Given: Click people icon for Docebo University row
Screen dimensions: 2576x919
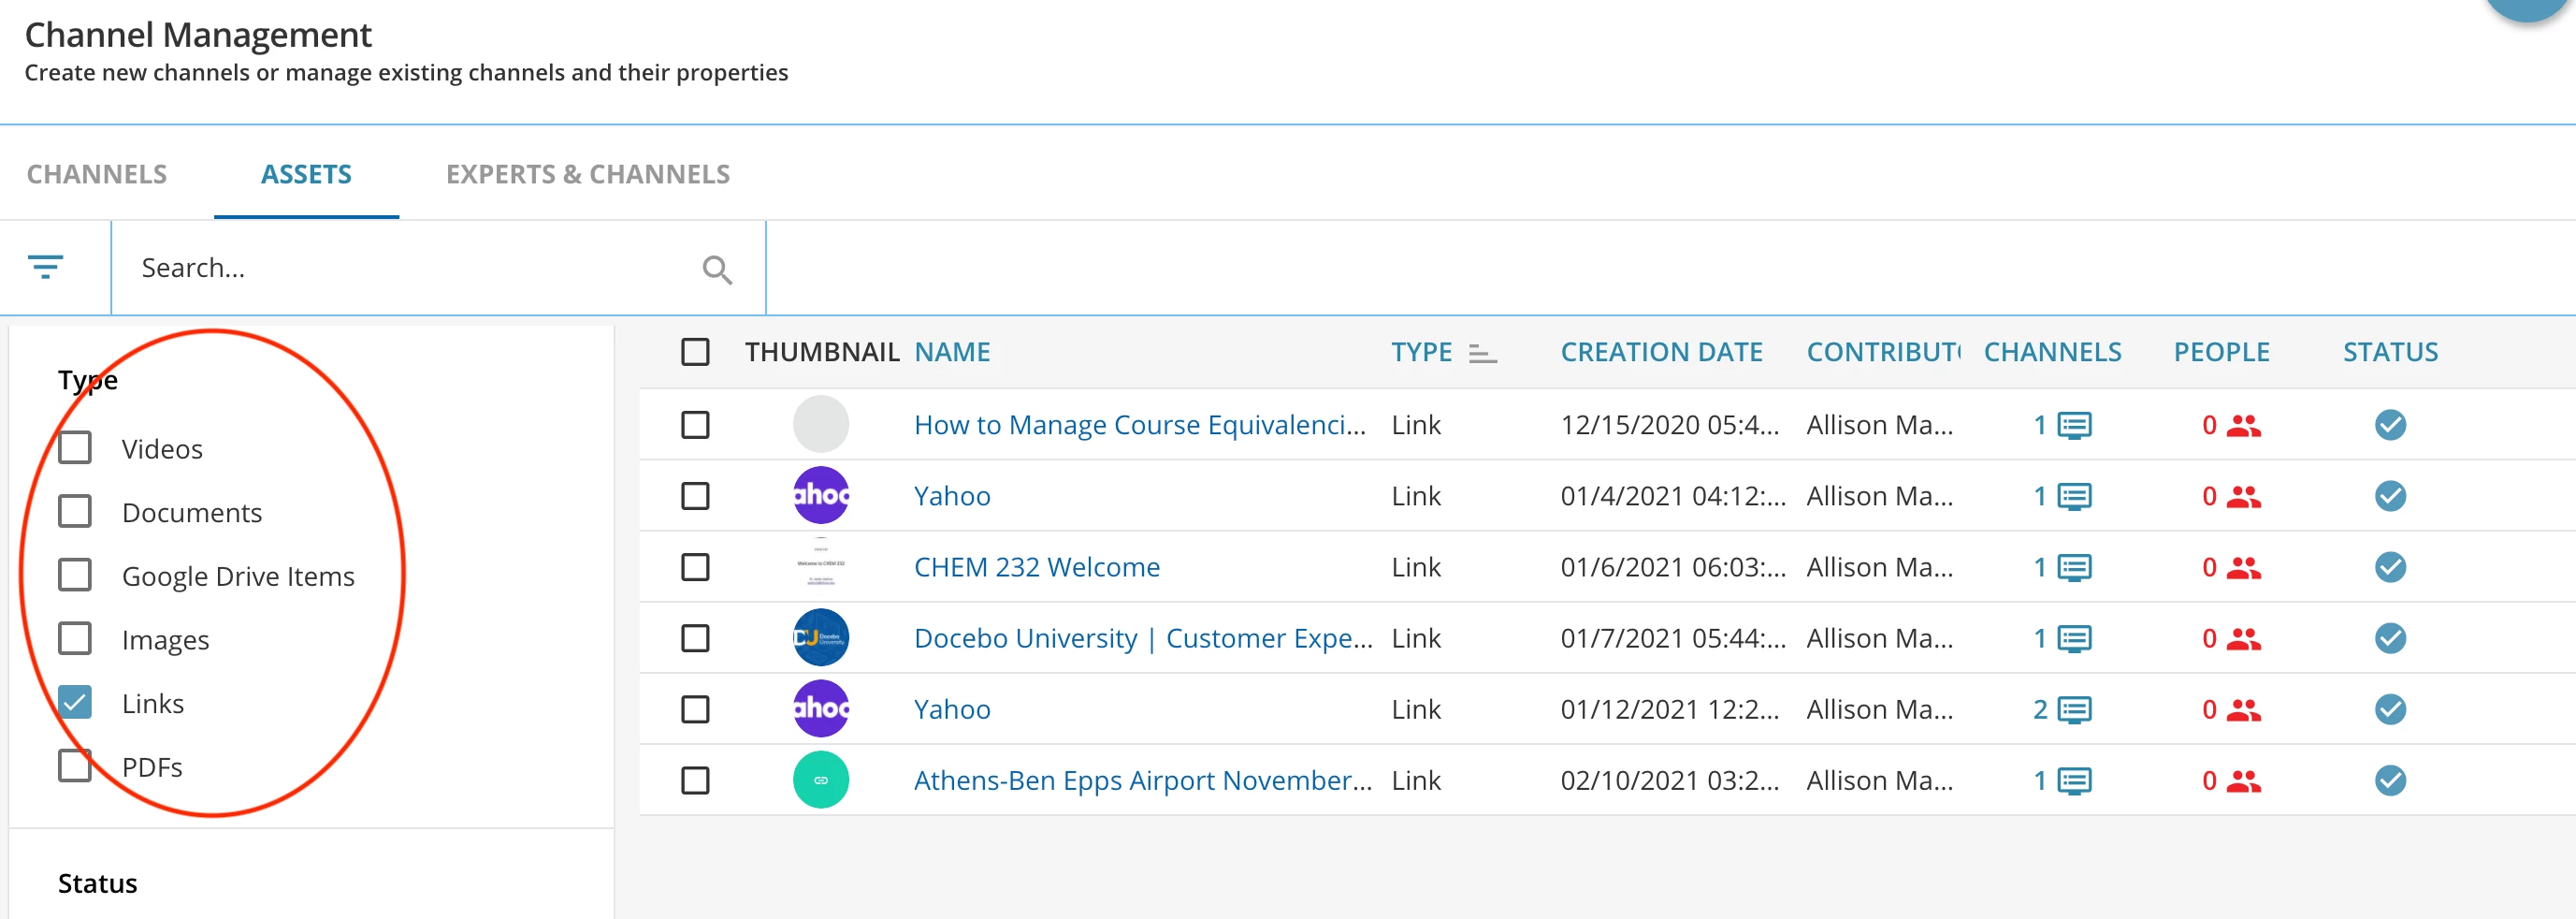Looking at the screenshot, I should point(2243,639).
